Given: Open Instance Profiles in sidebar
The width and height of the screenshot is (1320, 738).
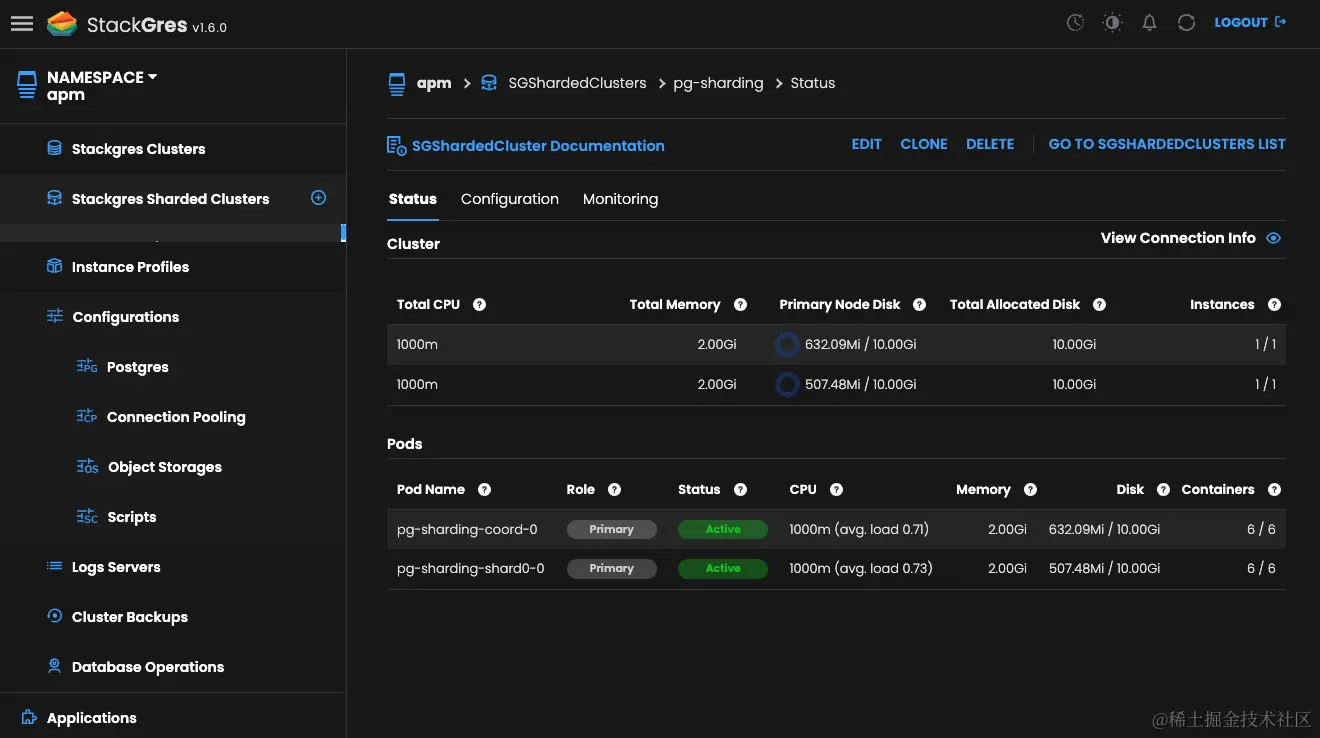Looking at the screenshot, I should 130,267.
